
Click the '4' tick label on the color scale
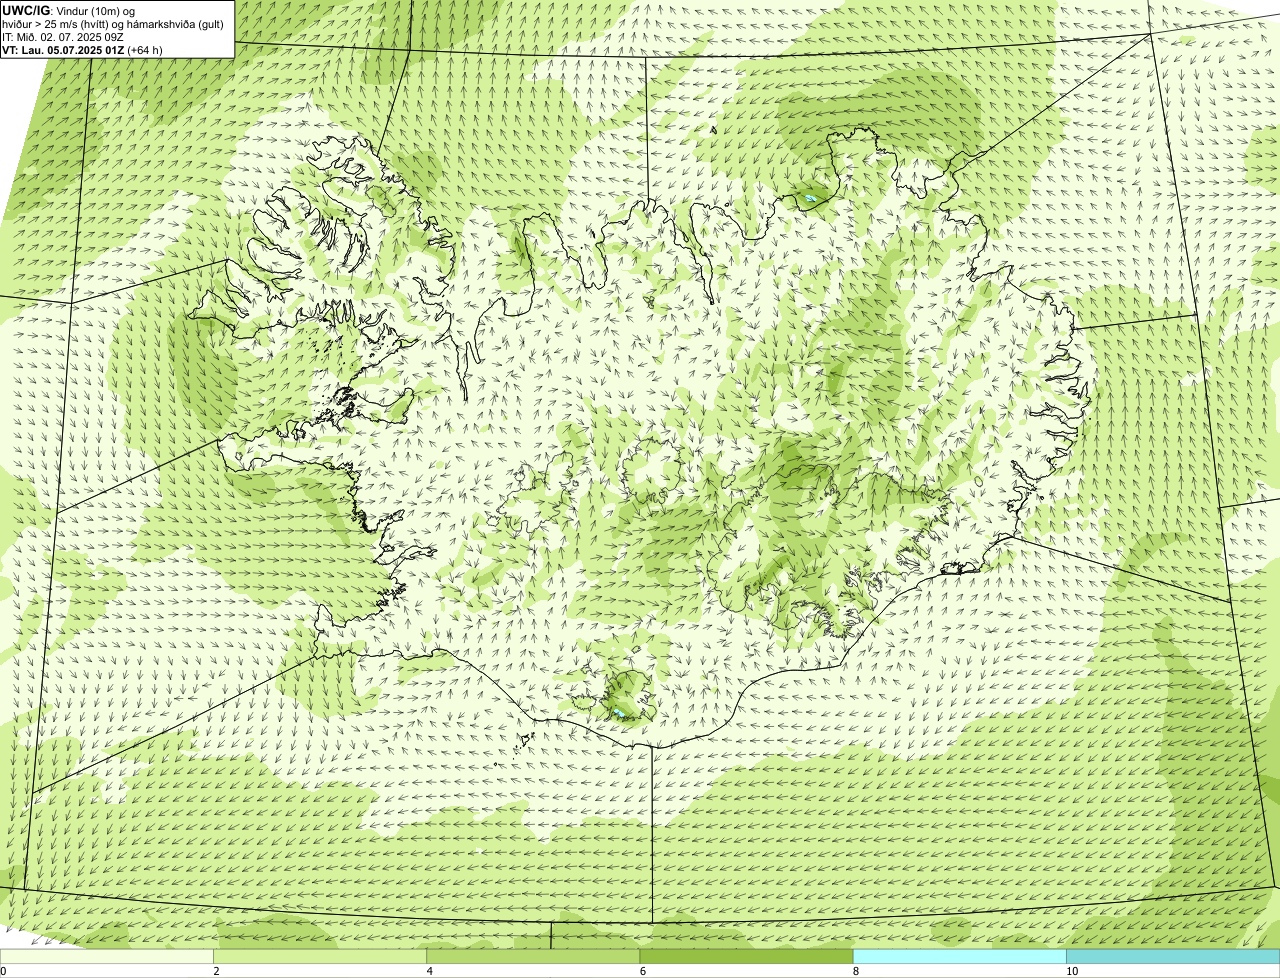(x=429, y=971)
